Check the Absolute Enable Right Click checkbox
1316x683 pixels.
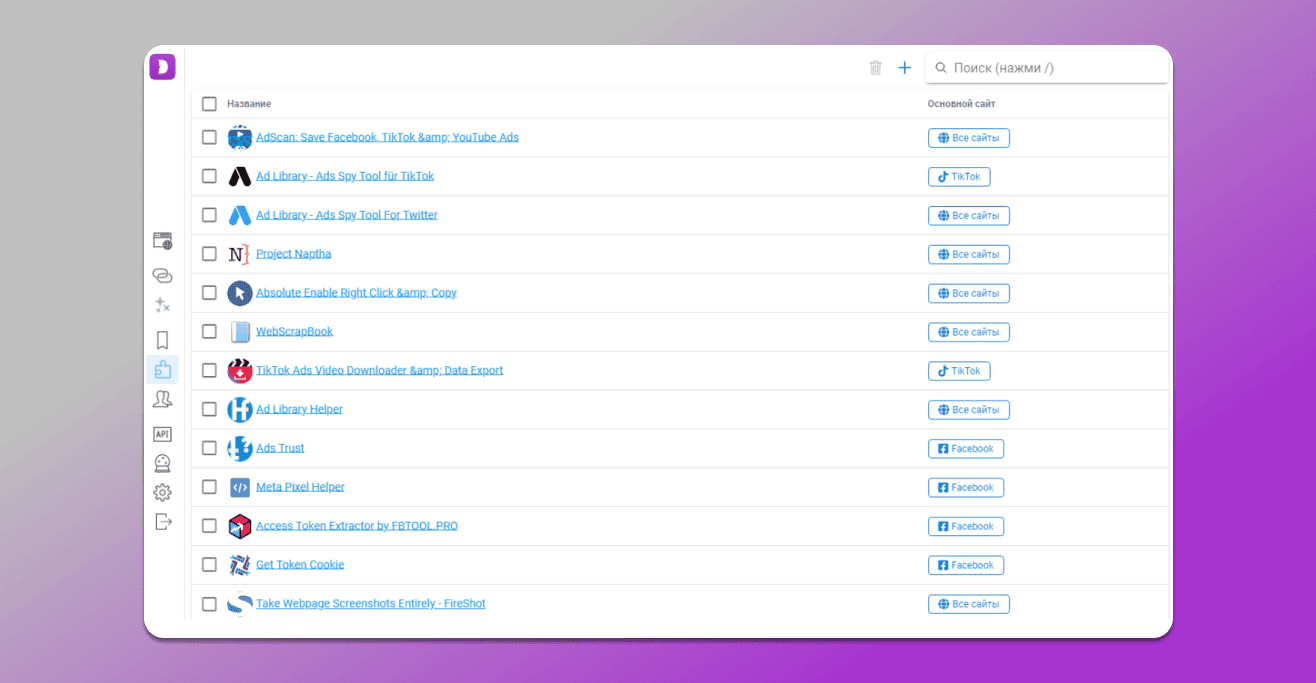209,293
